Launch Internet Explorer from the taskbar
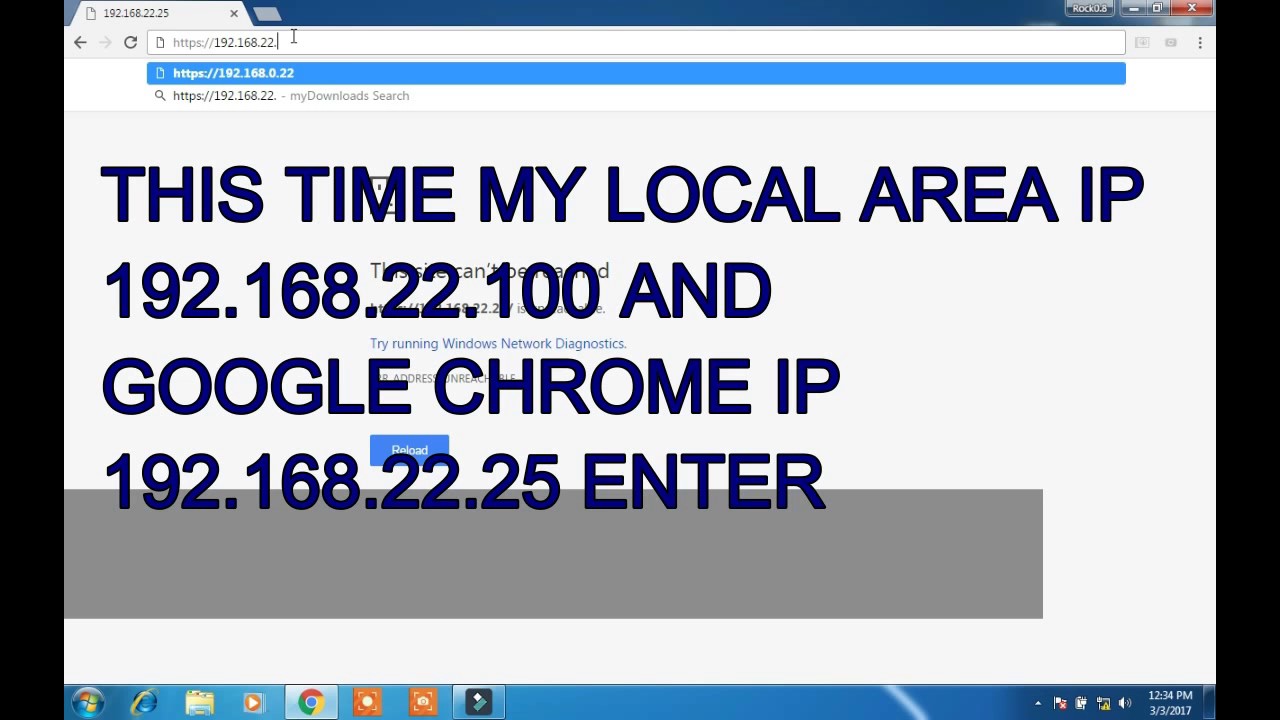The image size is (1280, 720). pyautogui.click(x=144, y=703)
